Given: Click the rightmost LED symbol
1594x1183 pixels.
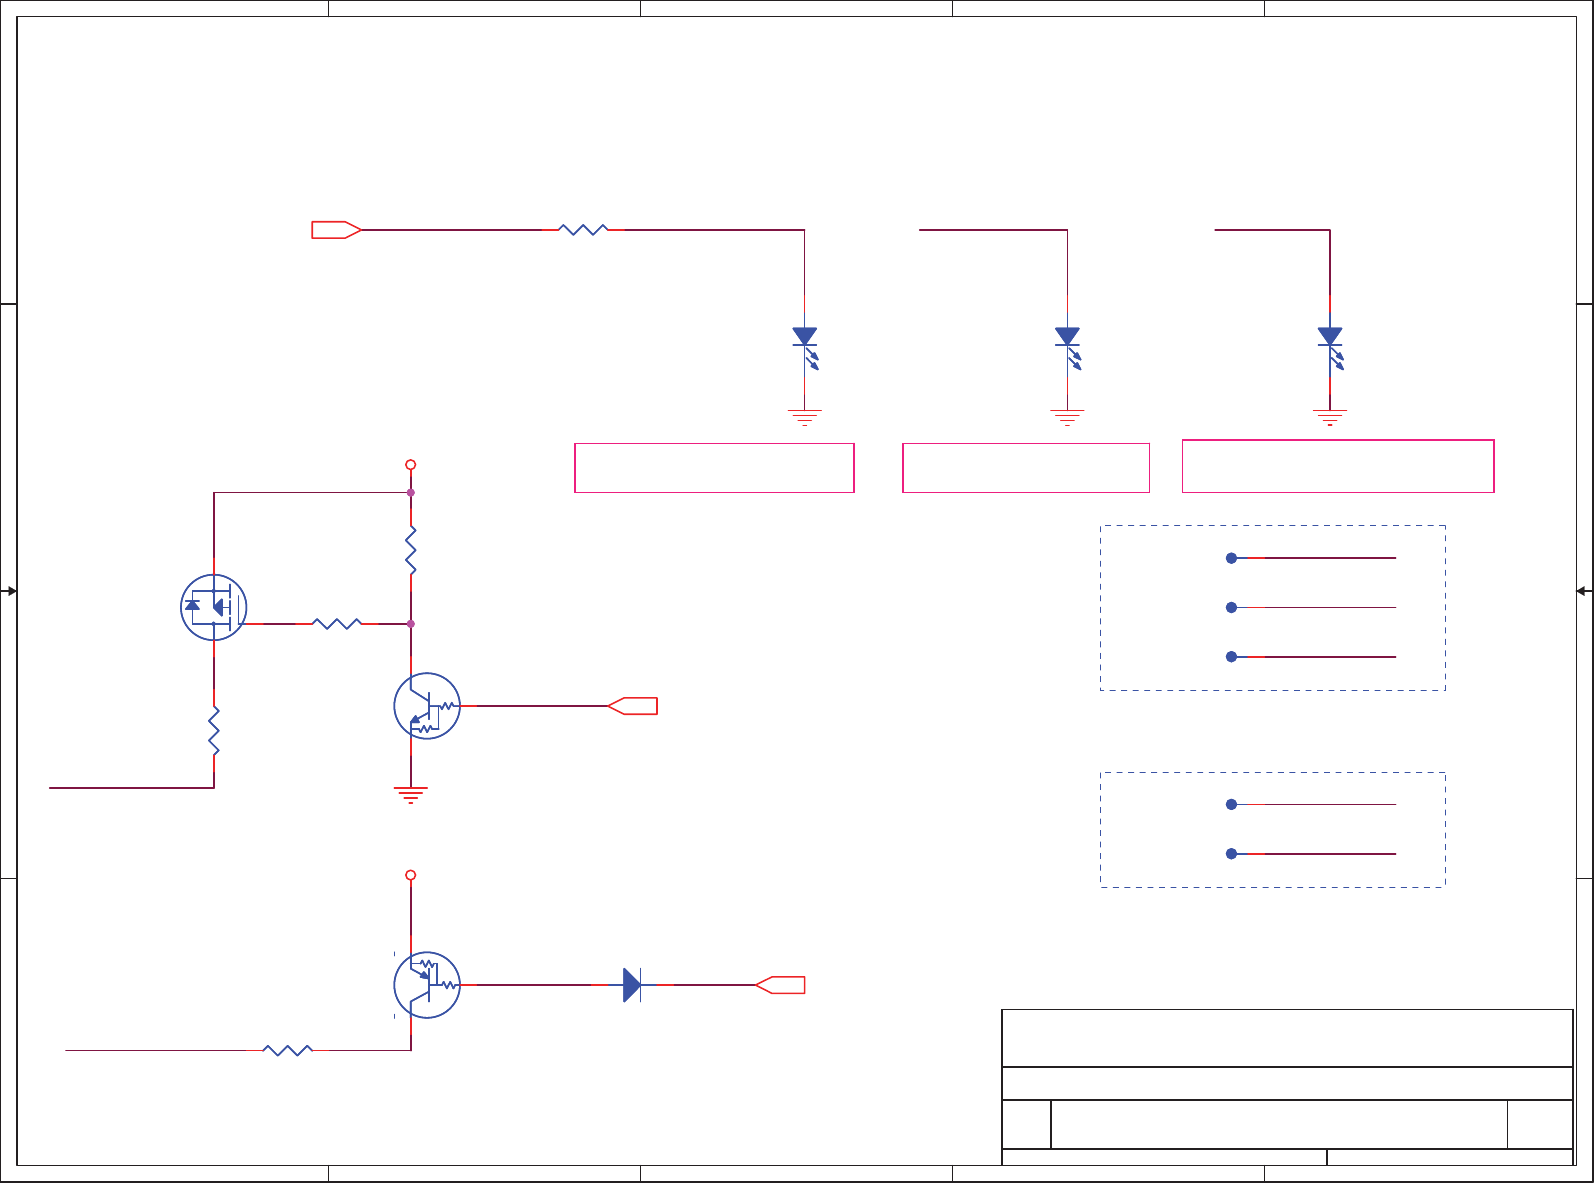Looking at the screenshot, I should click(1331, 348).
